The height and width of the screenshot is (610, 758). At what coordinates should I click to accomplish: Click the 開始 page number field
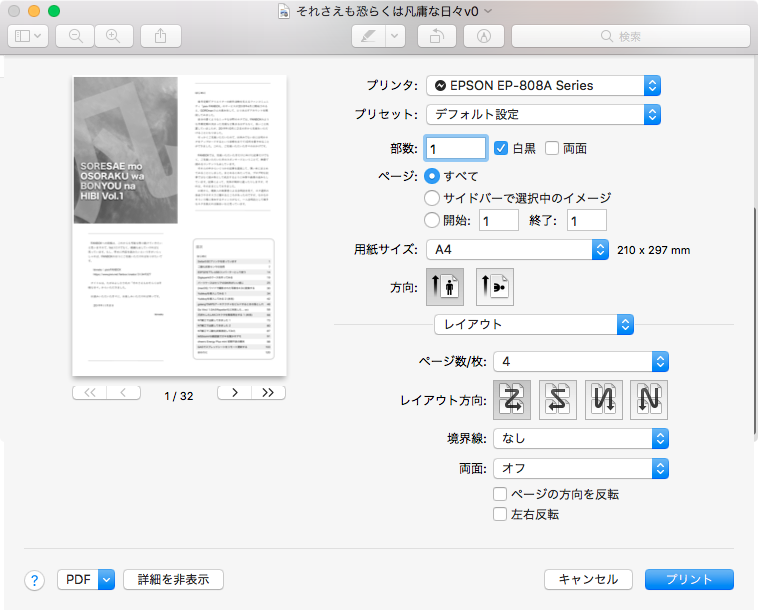pos(499,220)
